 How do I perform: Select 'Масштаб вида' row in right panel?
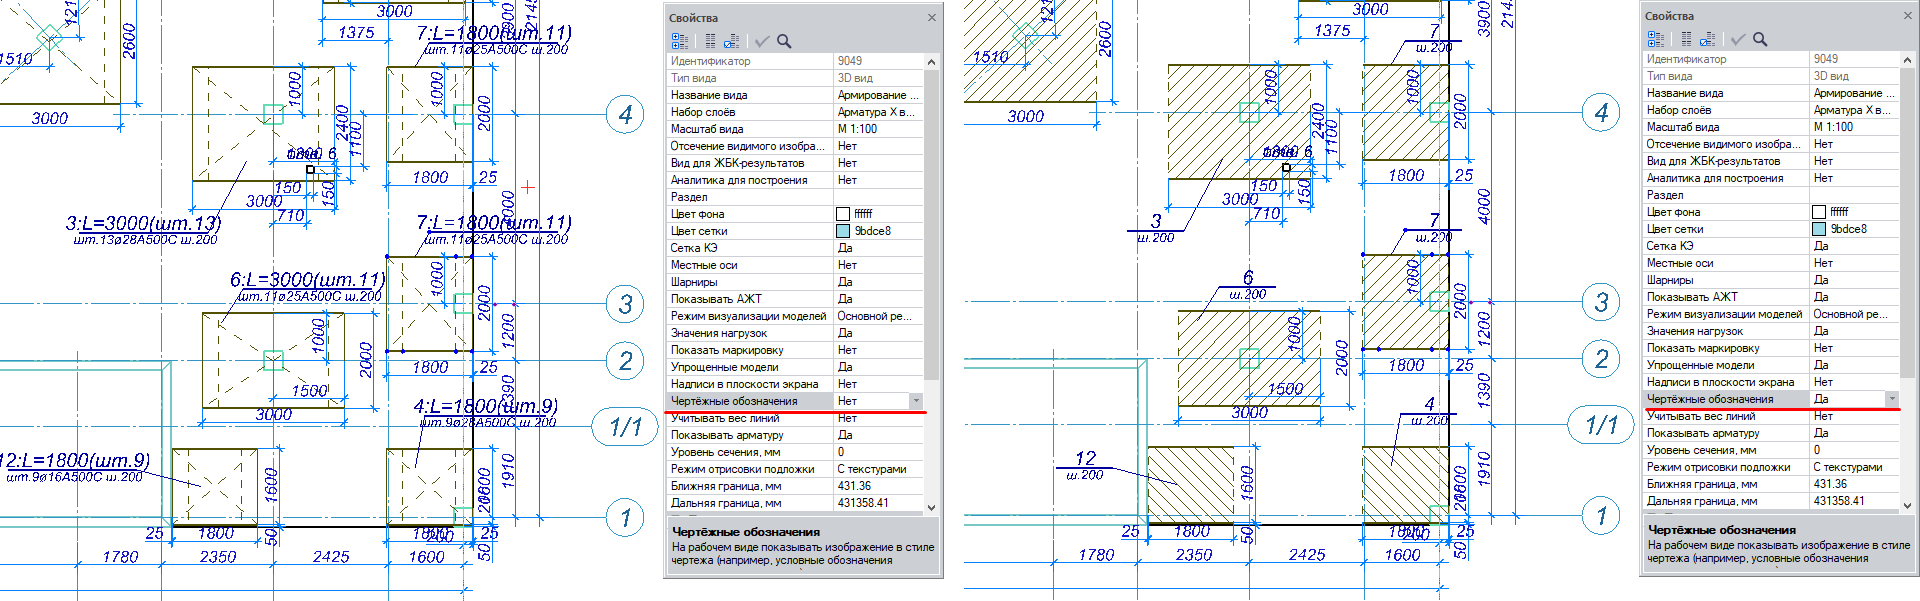coord(1726,127)
